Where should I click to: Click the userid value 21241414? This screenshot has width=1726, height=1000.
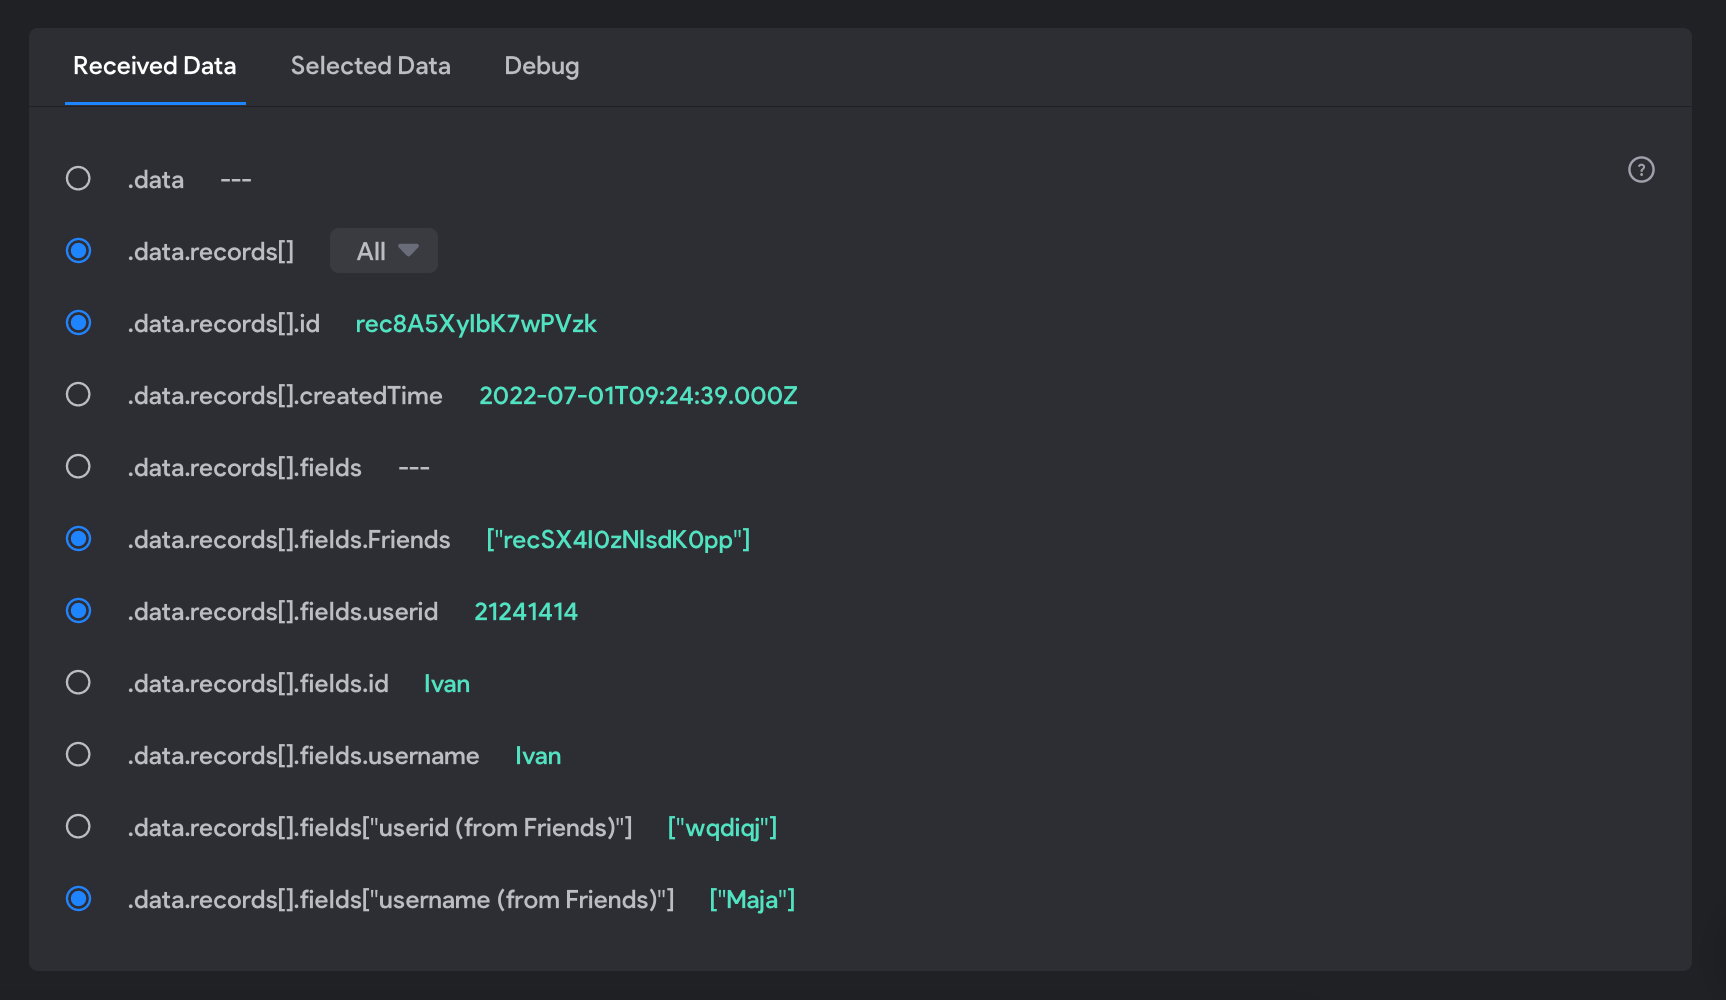click(526, 612)
